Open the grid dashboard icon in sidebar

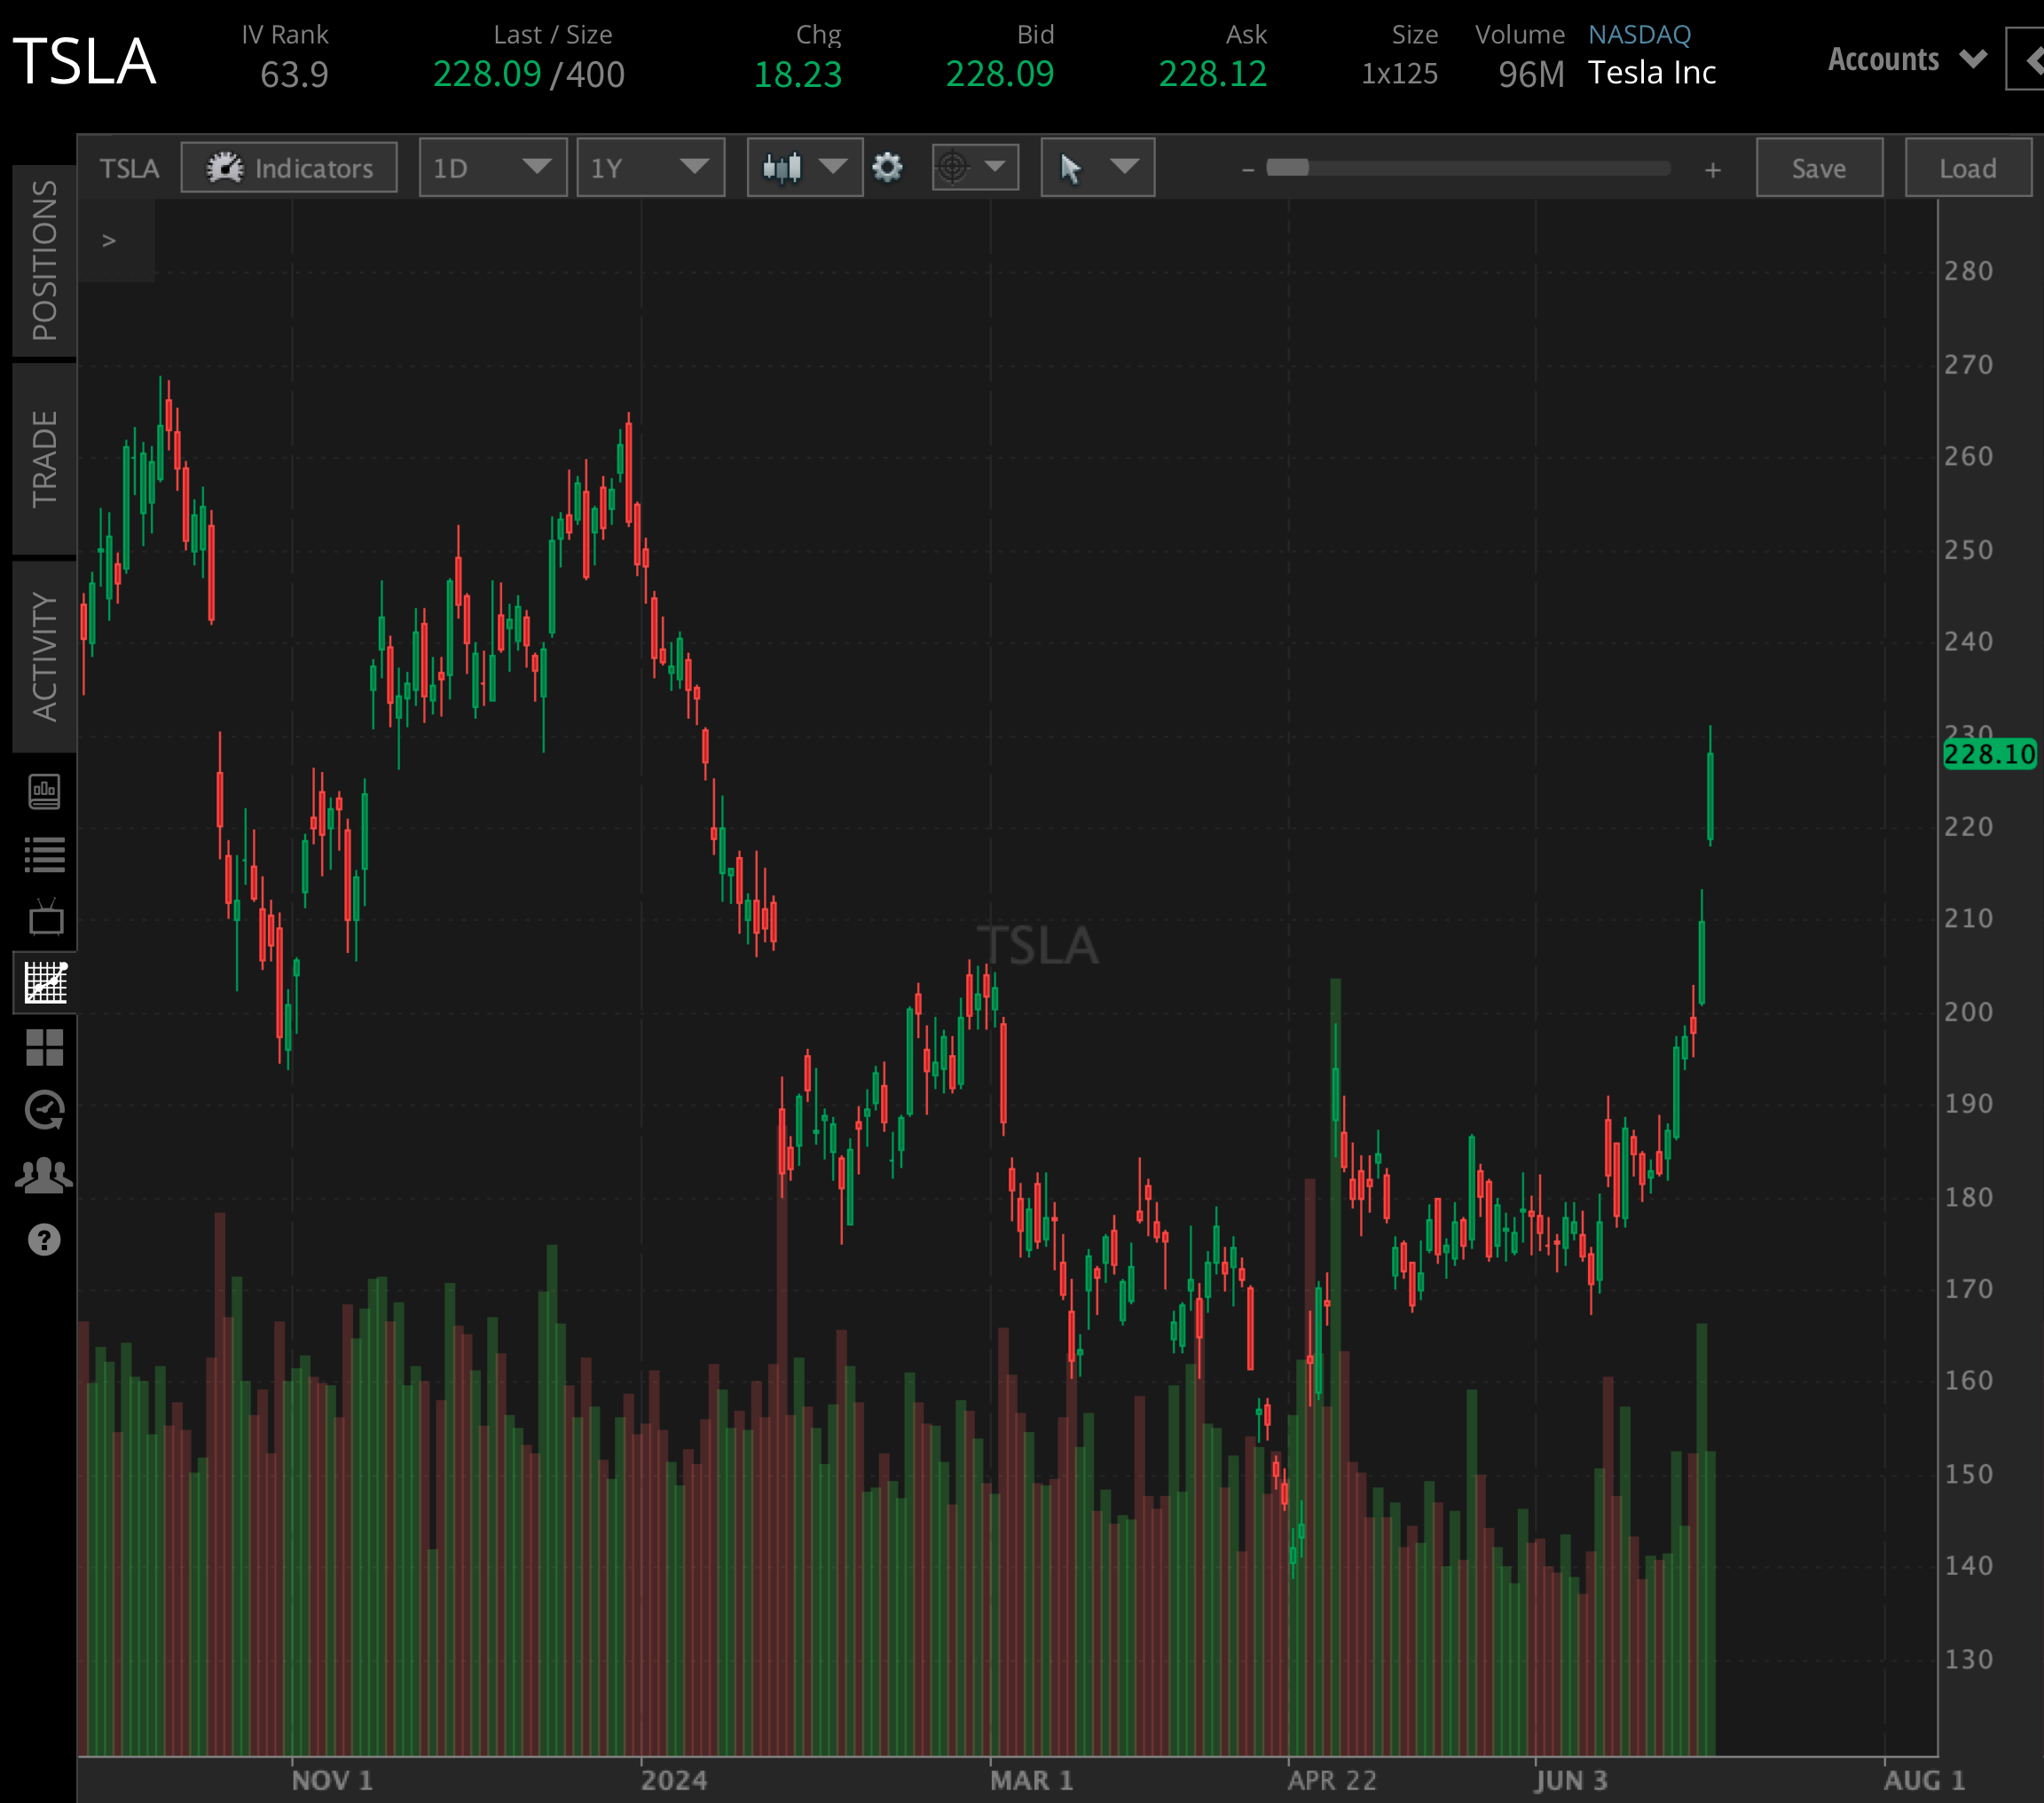[42, 1046]
